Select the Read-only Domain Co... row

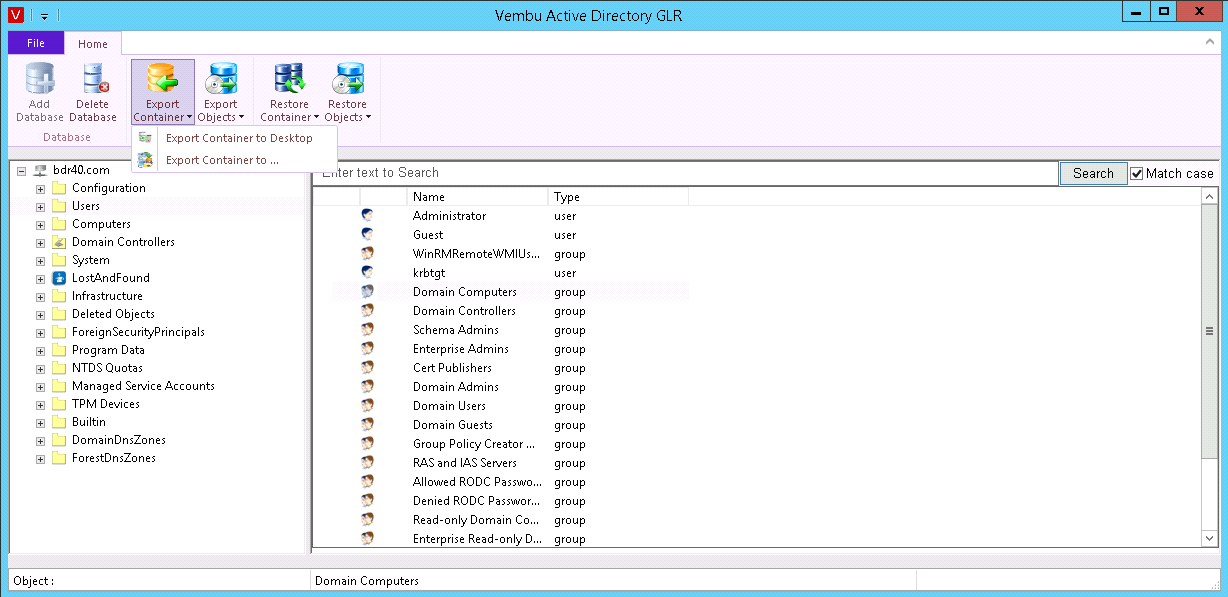coord(510,520)
